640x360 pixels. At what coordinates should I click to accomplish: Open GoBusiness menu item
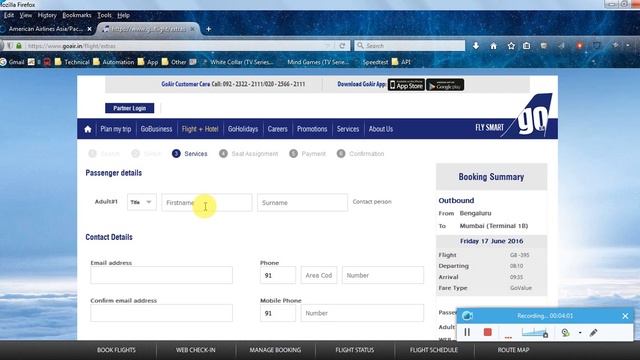[156, 129]
